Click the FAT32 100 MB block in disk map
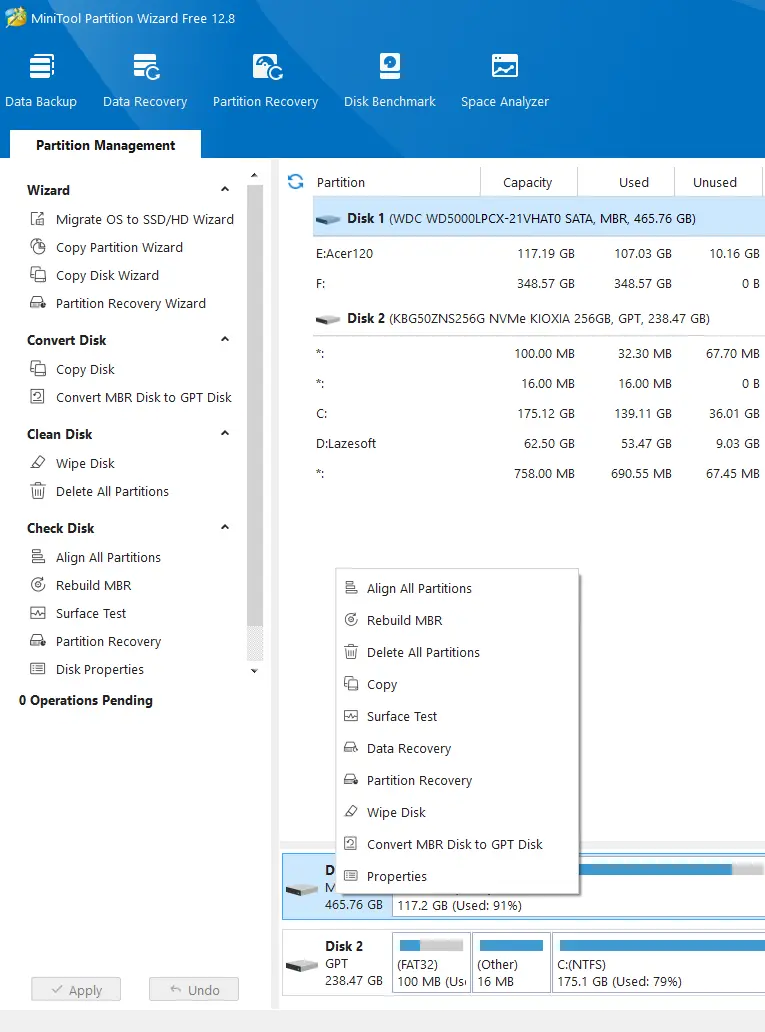Viewport: 765px width, 1032px height. coord(431,962)
